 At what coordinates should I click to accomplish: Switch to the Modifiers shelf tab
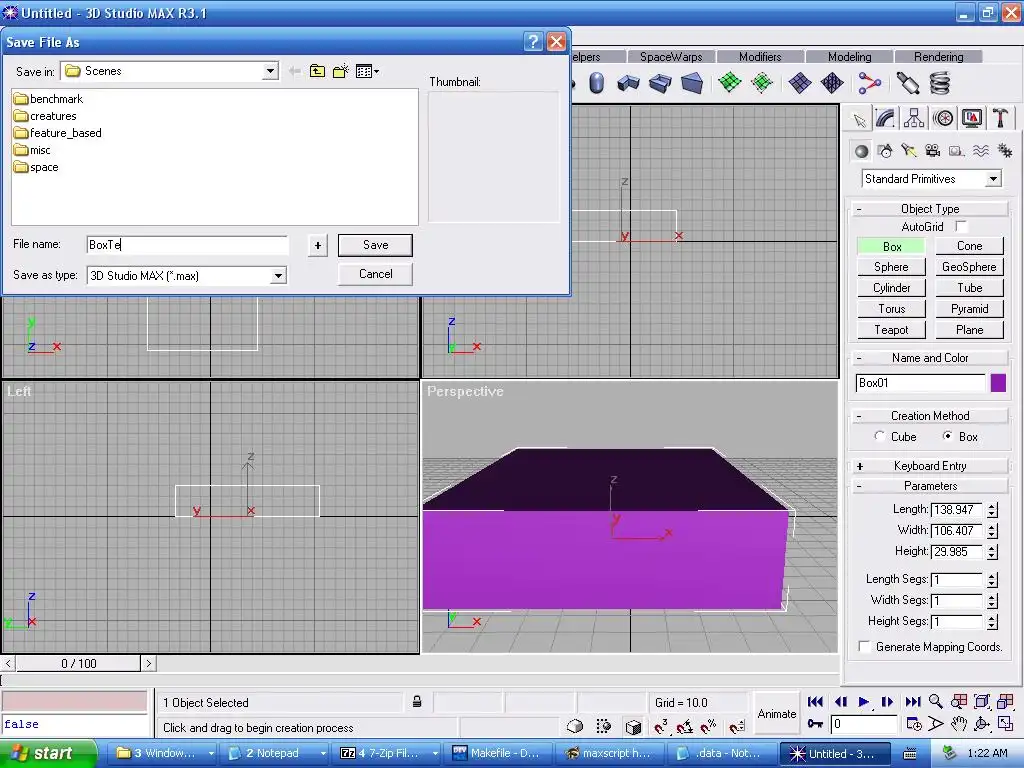(760, 57)
